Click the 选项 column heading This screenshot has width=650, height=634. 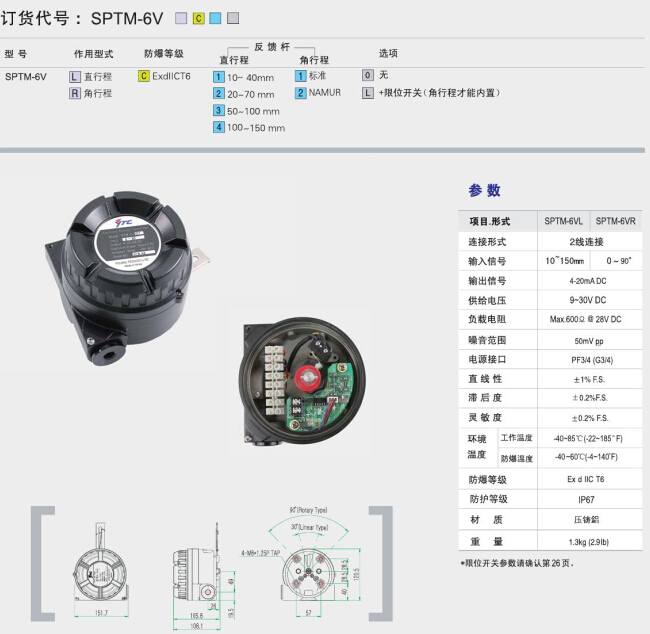click(x=388, y=53)
